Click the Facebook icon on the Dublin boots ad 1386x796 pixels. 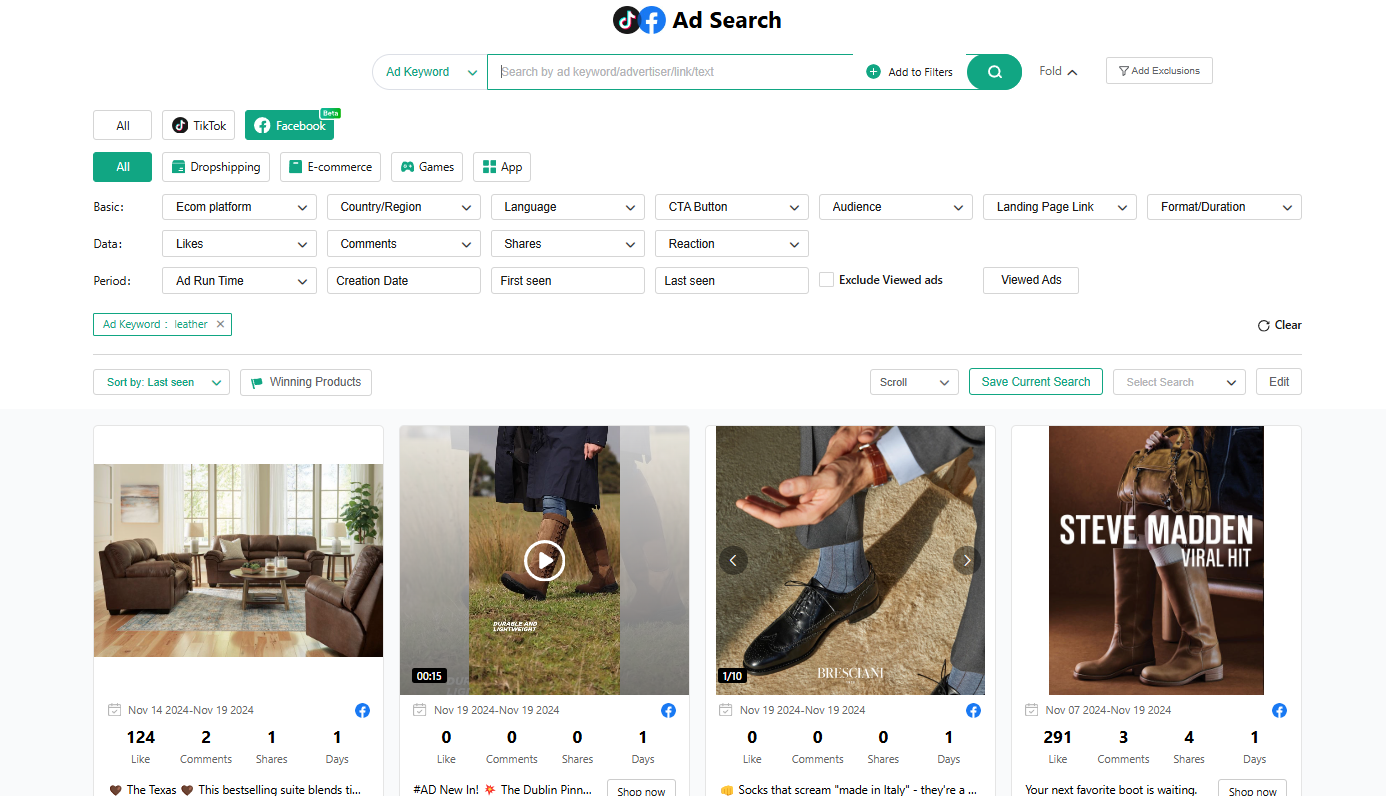(x=668, y=710)
